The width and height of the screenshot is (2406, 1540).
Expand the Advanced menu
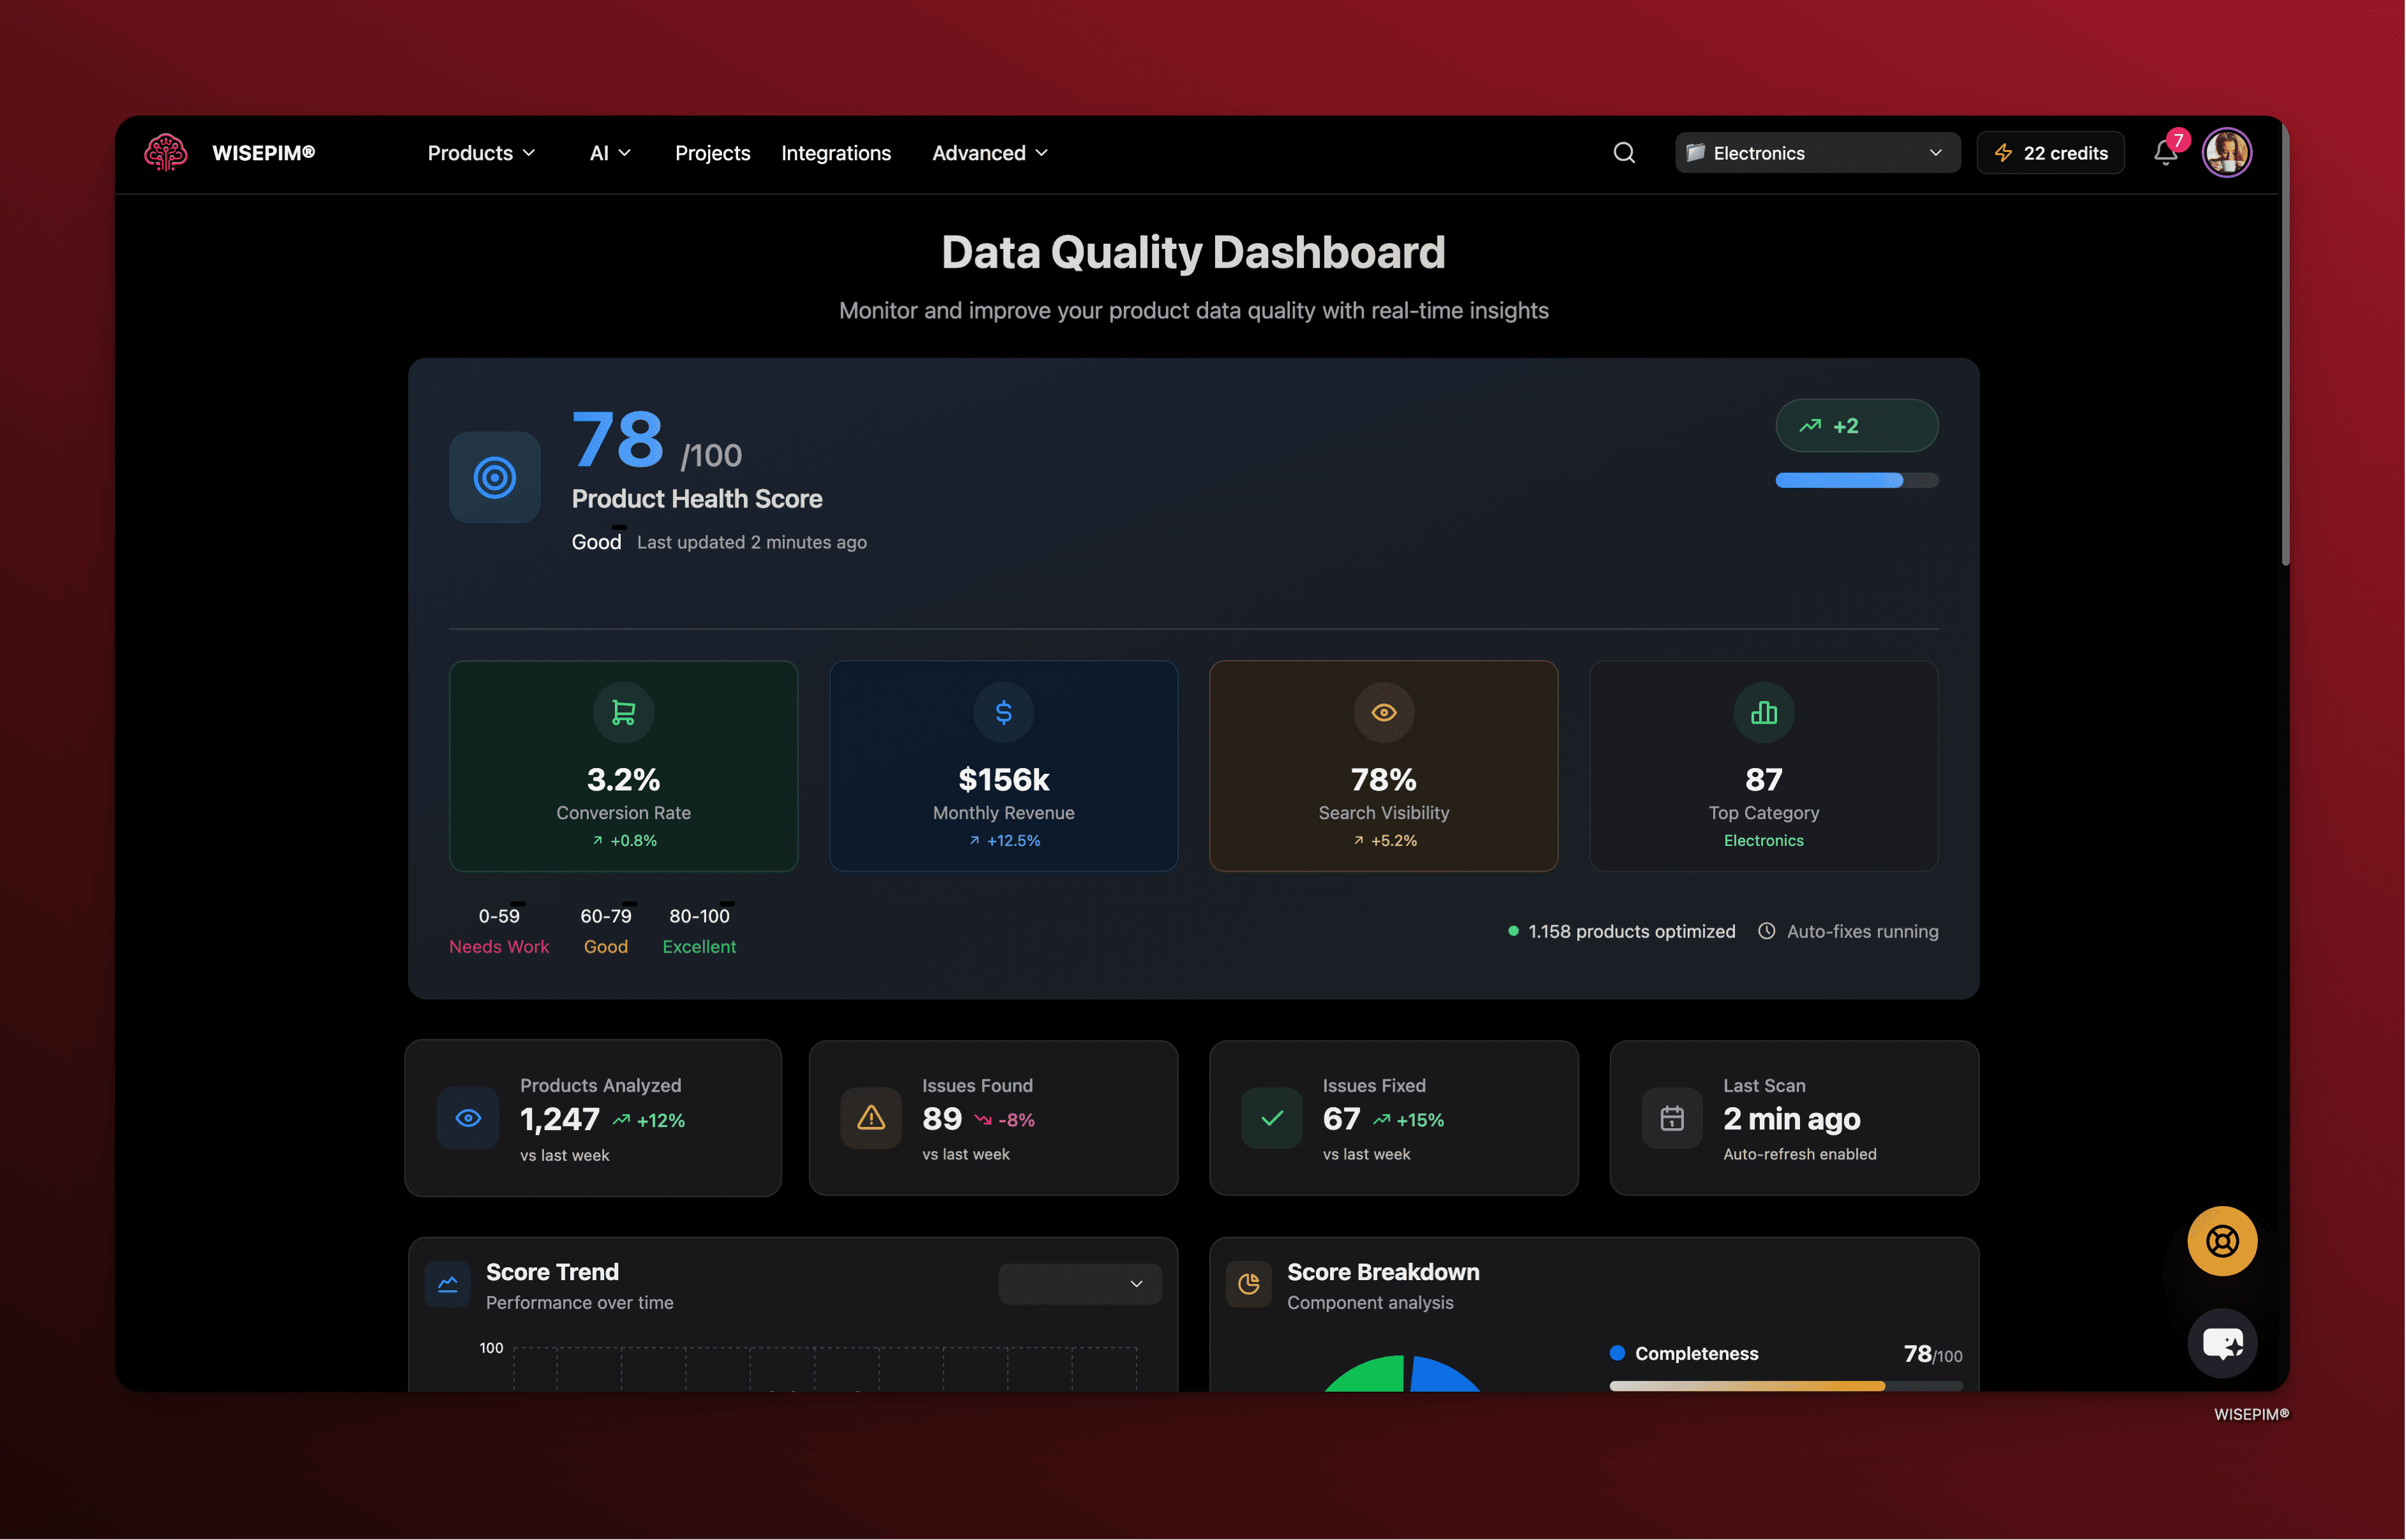988,152
